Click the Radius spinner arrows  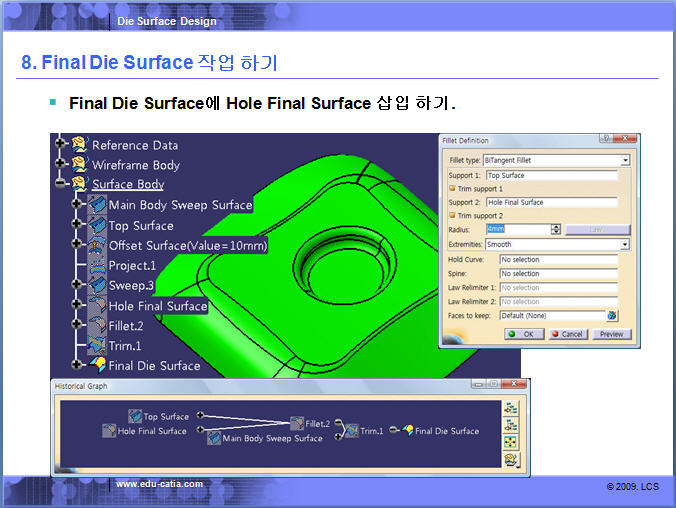pos(556,229)
